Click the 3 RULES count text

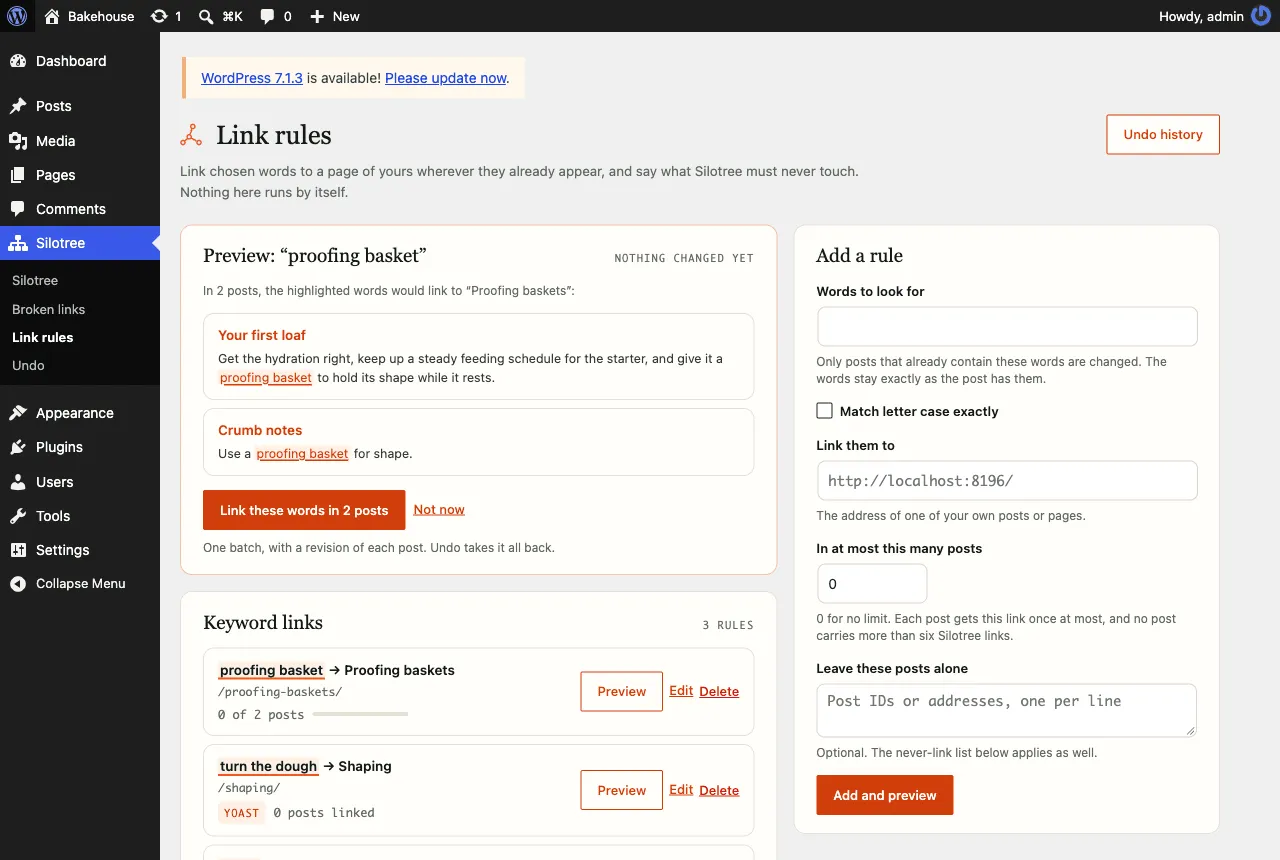[x=728, y=625]
